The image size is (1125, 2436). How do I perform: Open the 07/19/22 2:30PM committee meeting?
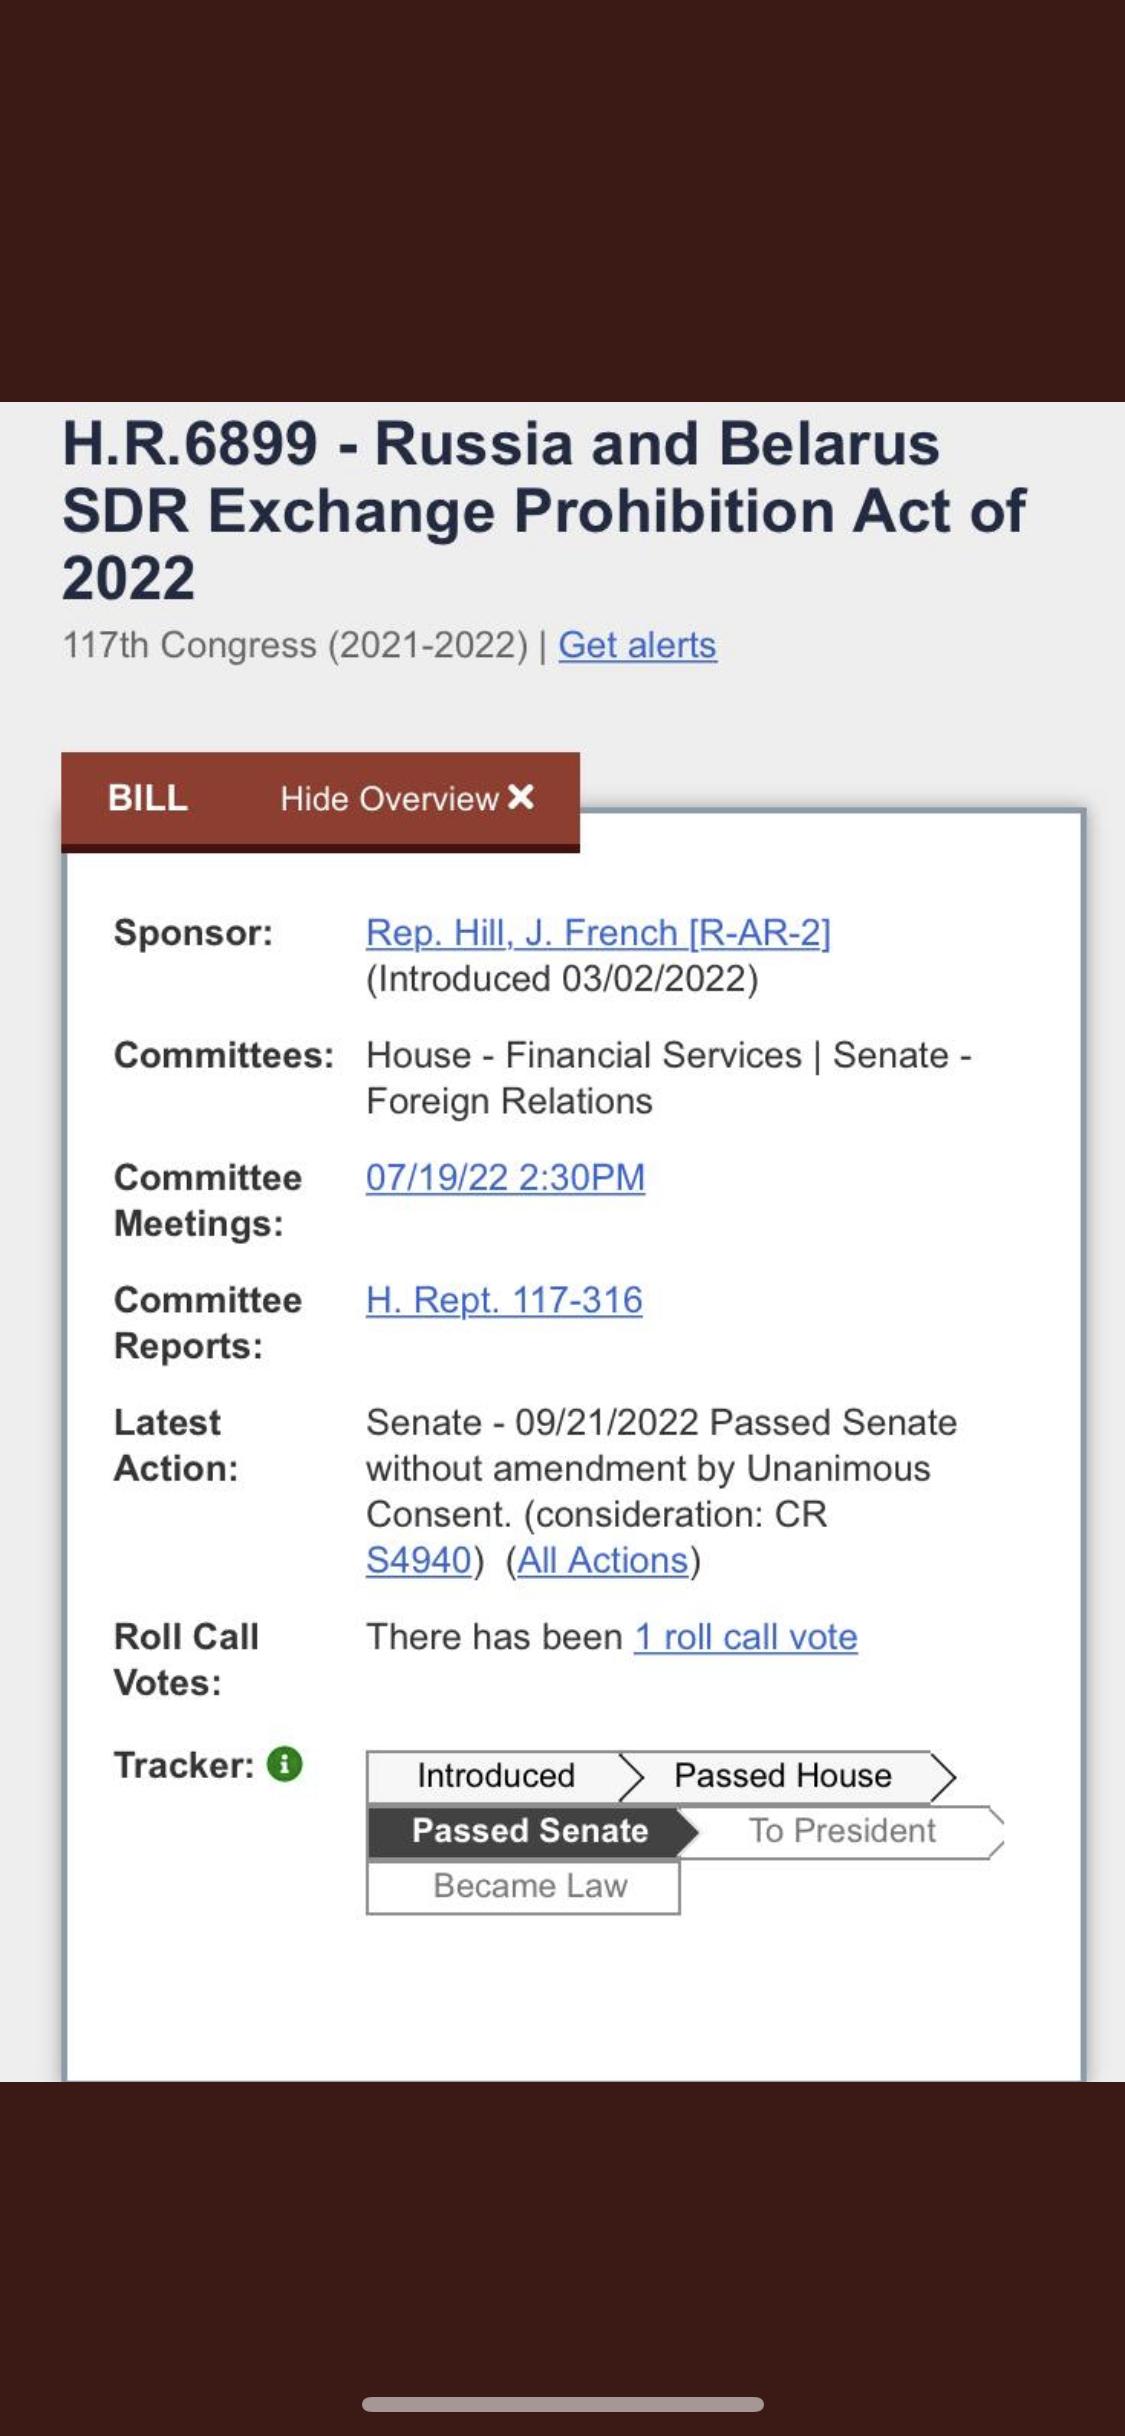pos(505,1177)
